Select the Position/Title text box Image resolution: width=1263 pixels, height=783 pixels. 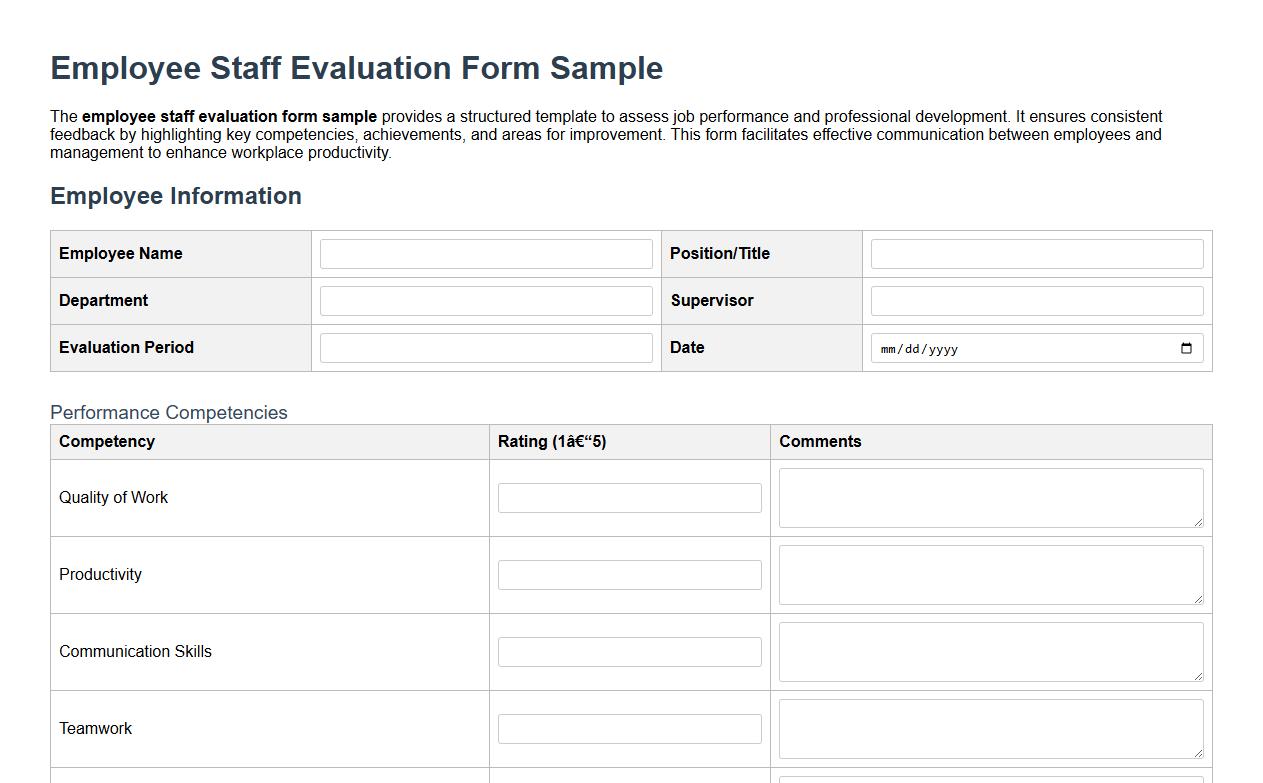click(x=1036, y=253)
